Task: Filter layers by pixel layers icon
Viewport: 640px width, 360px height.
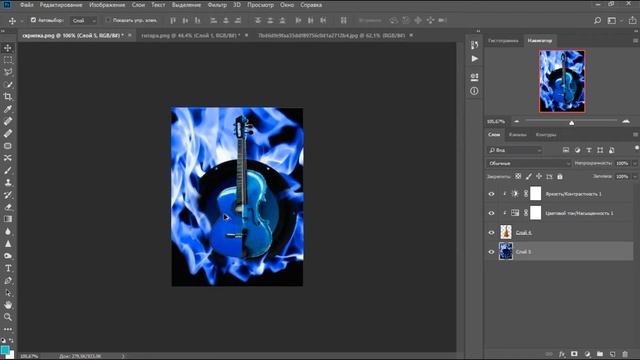Action: tap(566, 150)
